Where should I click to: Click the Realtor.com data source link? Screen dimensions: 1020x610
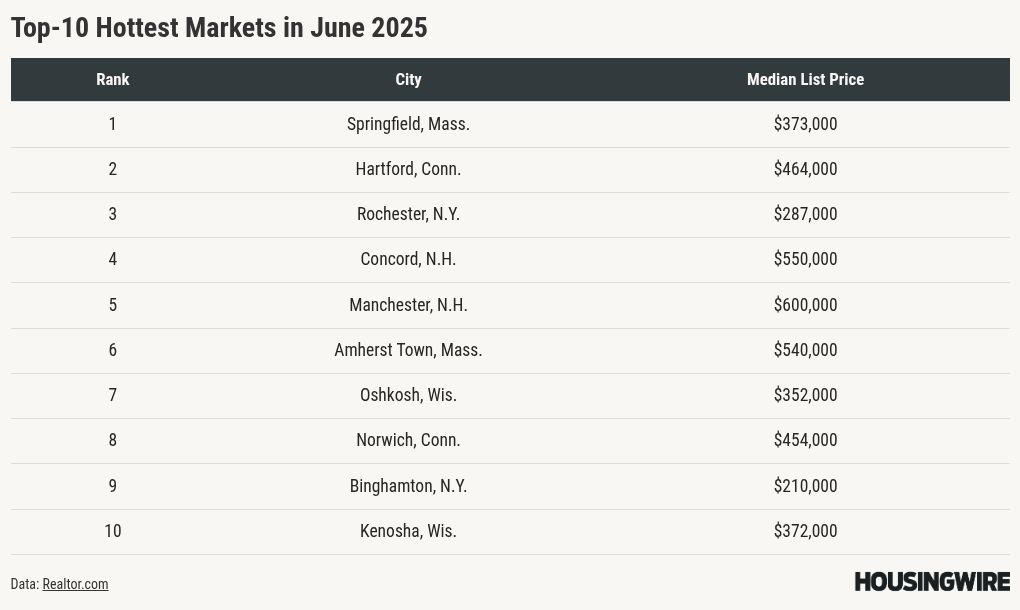(x=75, y=584)
